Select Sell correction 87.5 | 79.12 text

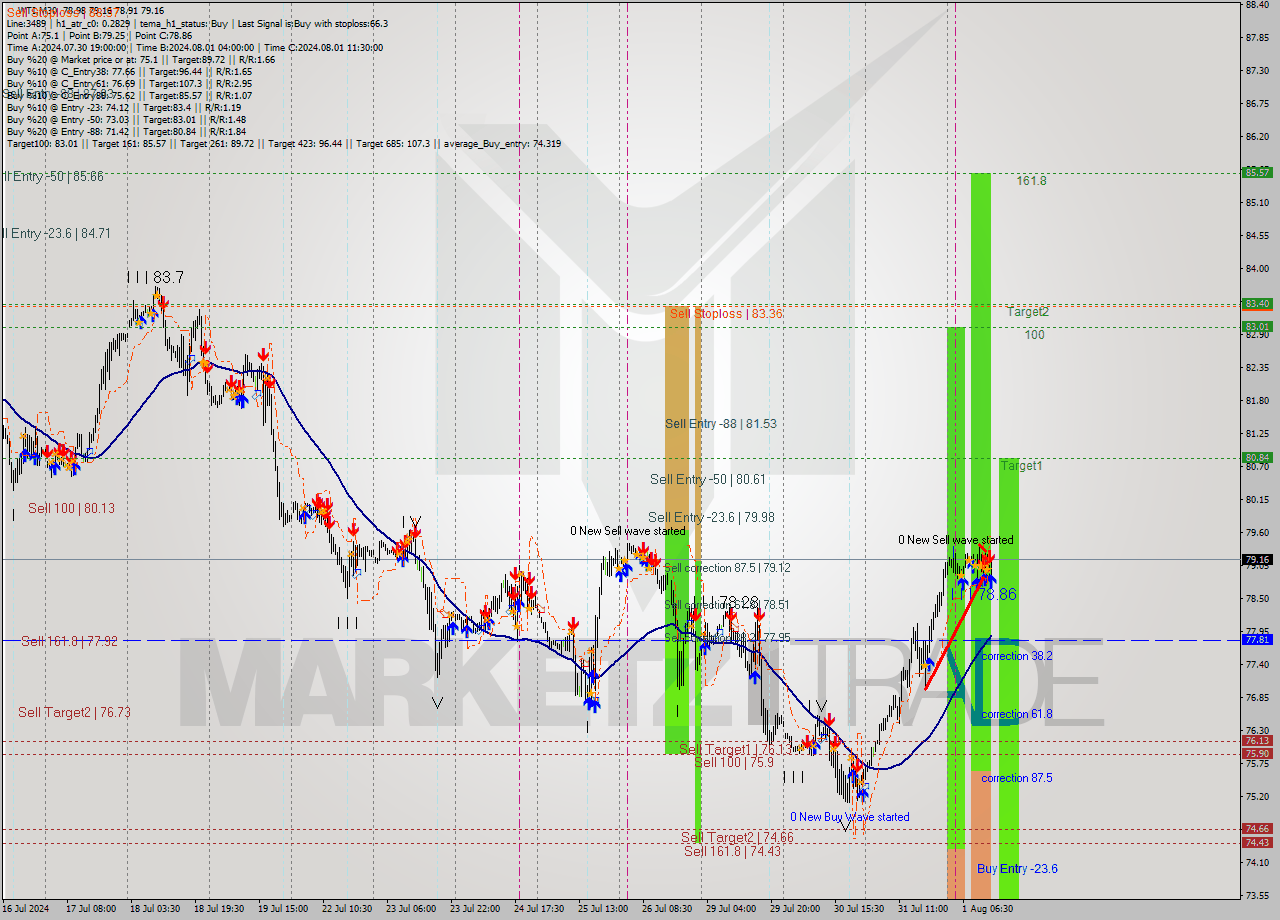727,568
